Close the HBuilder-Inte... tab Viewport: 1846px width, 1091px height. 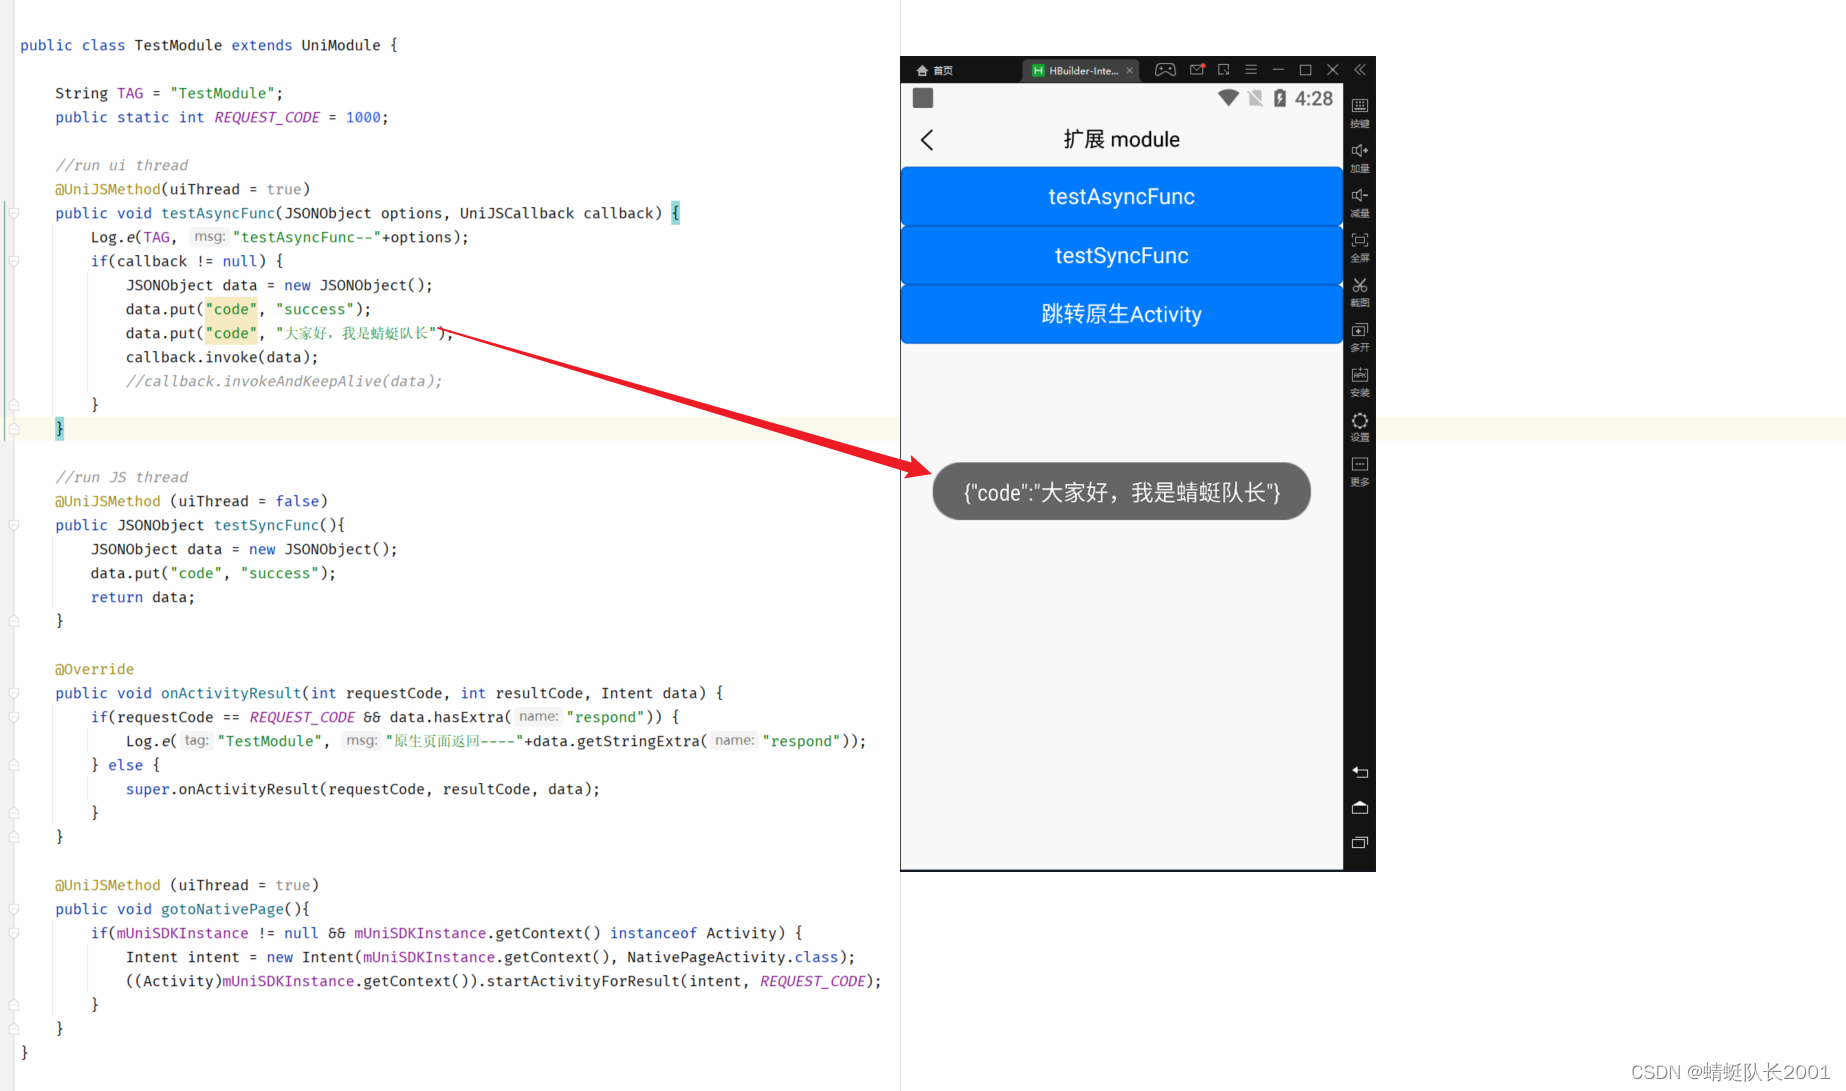pos(1130,70)
